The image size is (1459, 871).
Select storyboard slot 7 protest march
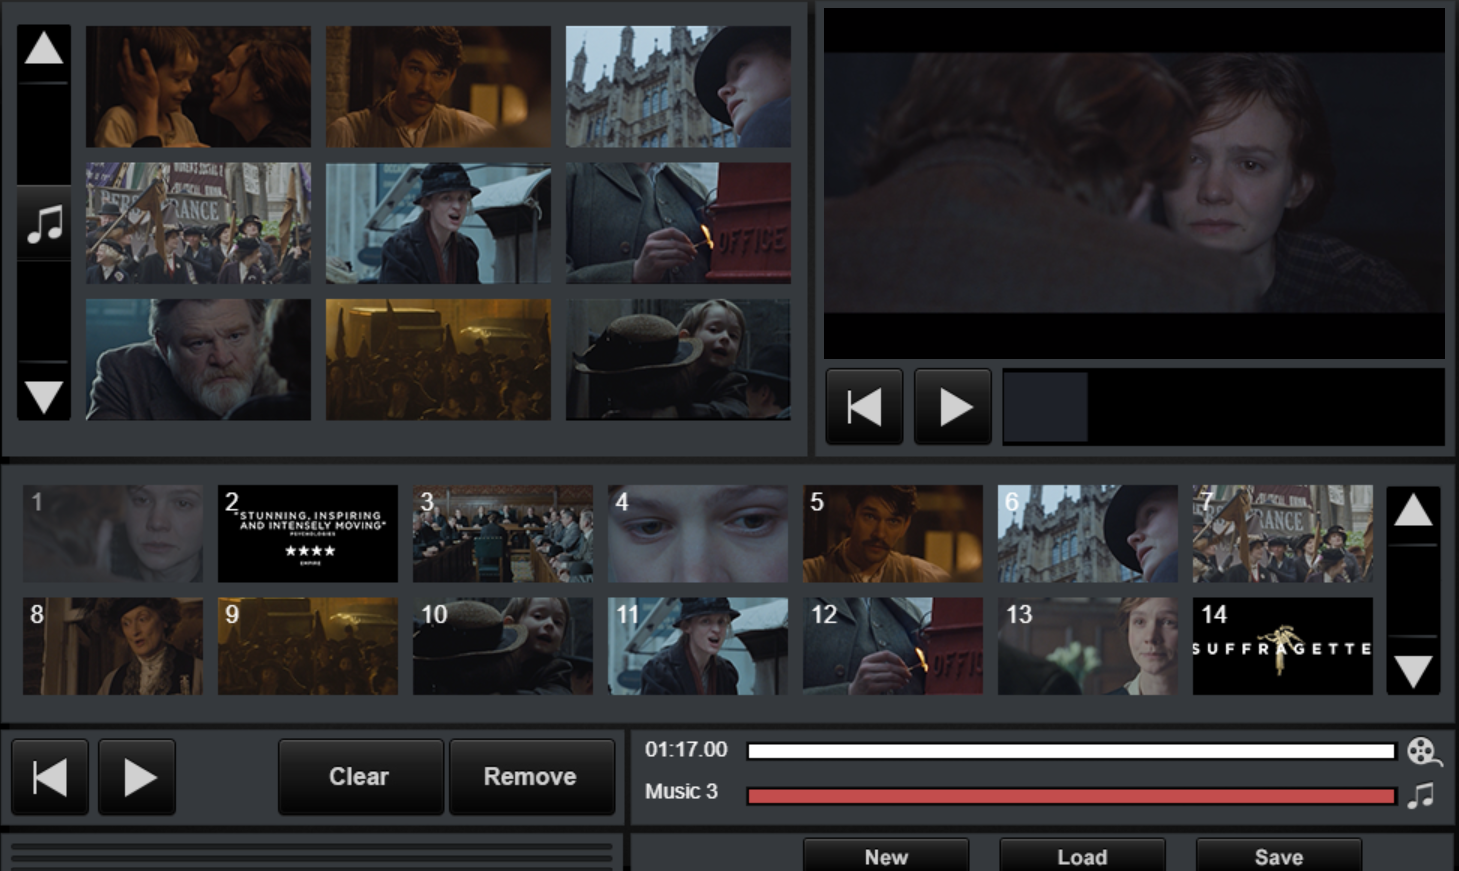pyautogui.click(x=1283, y=534)
